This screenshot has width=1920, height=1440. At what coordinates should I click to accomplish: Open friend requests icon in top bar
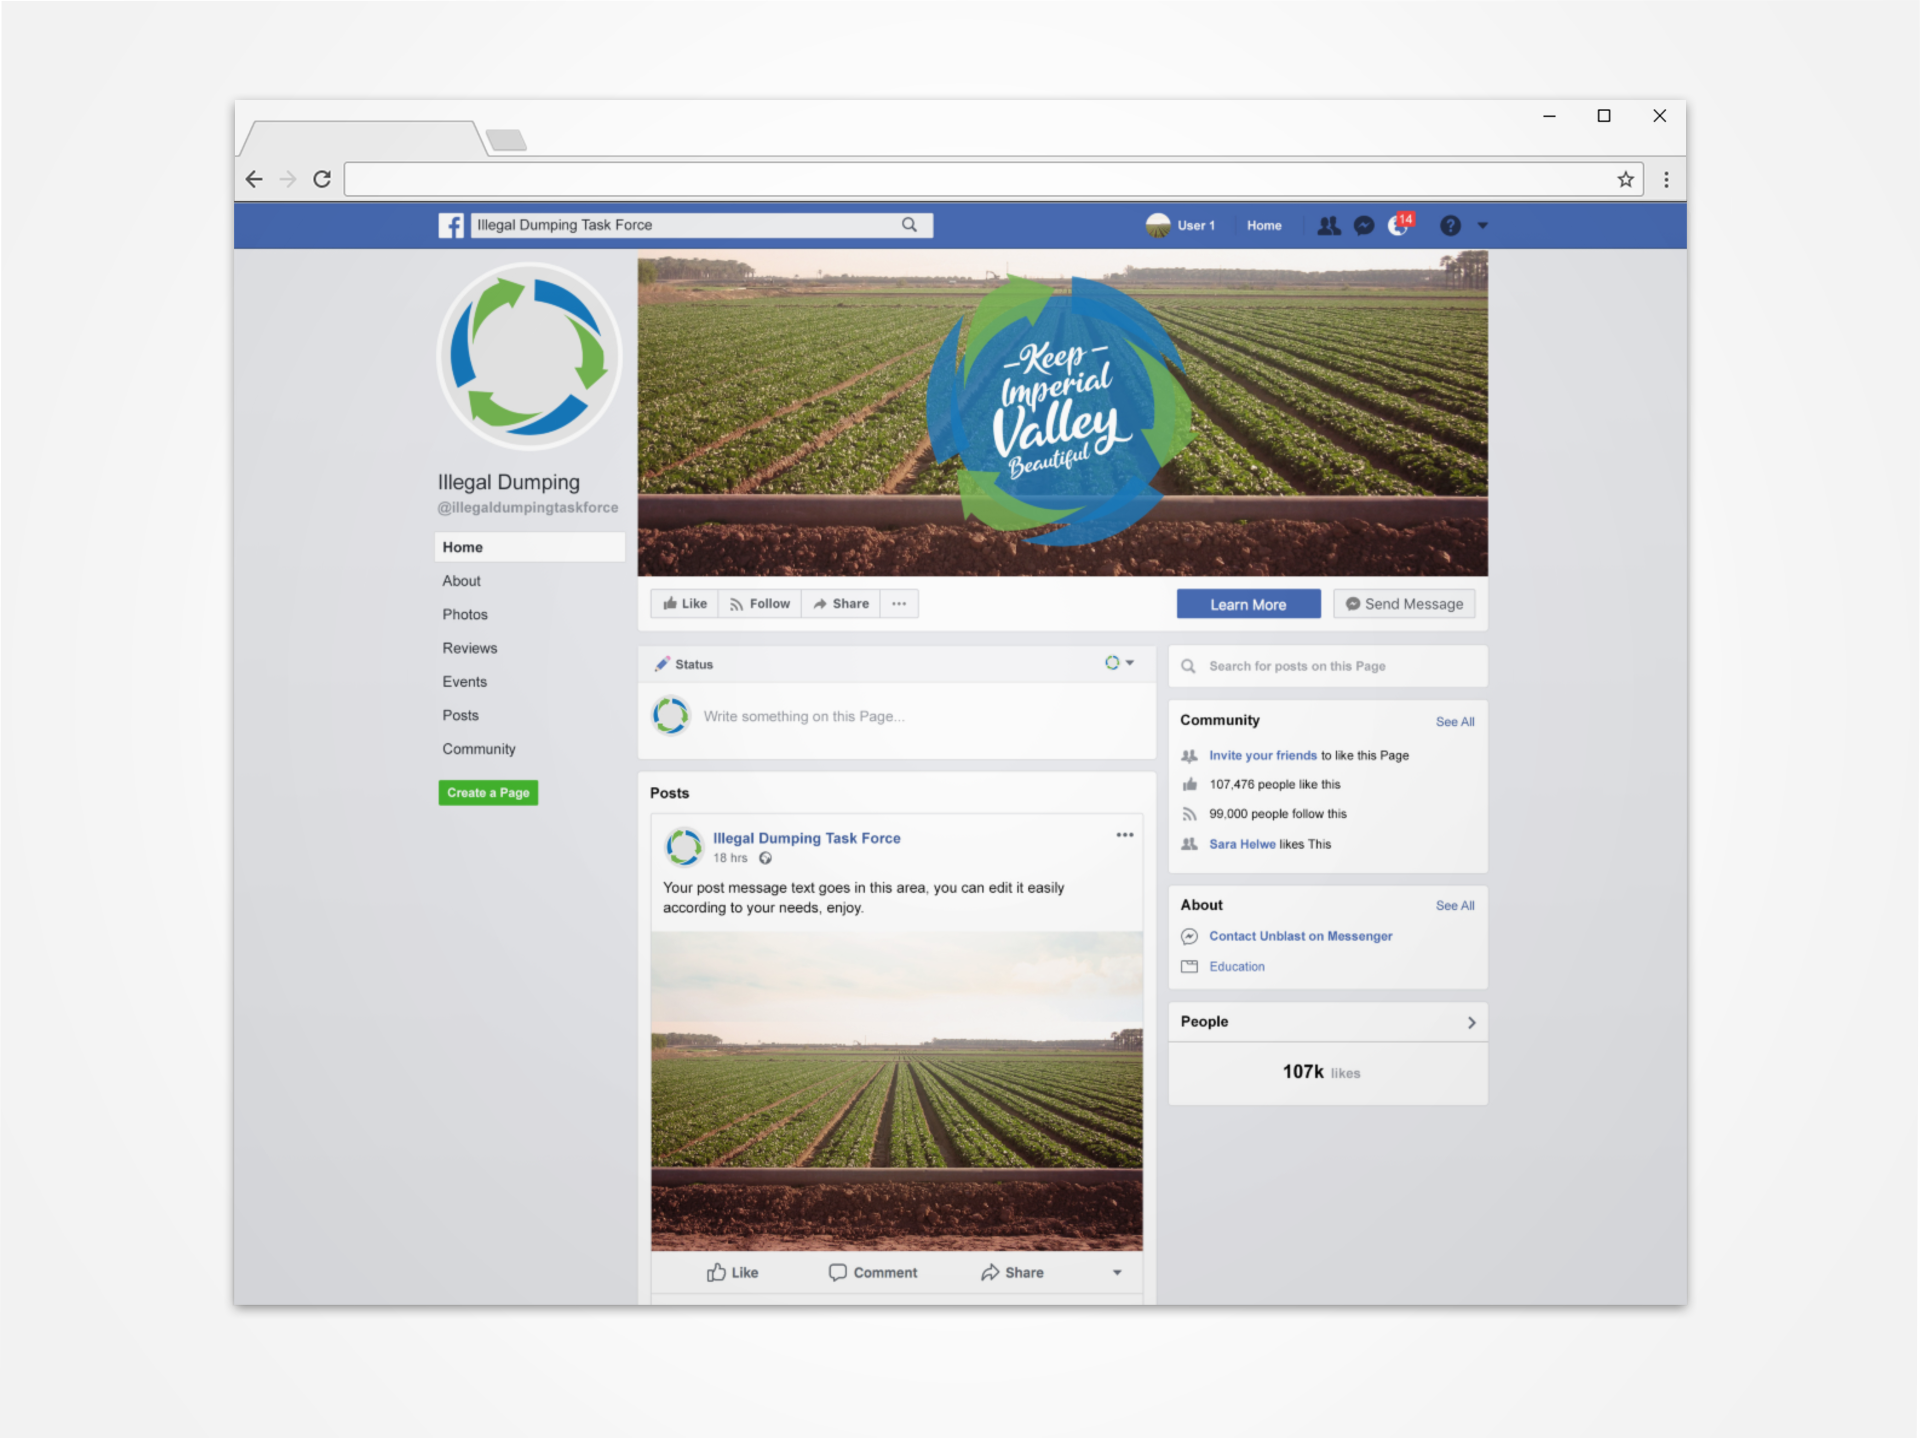[1329, 226]
